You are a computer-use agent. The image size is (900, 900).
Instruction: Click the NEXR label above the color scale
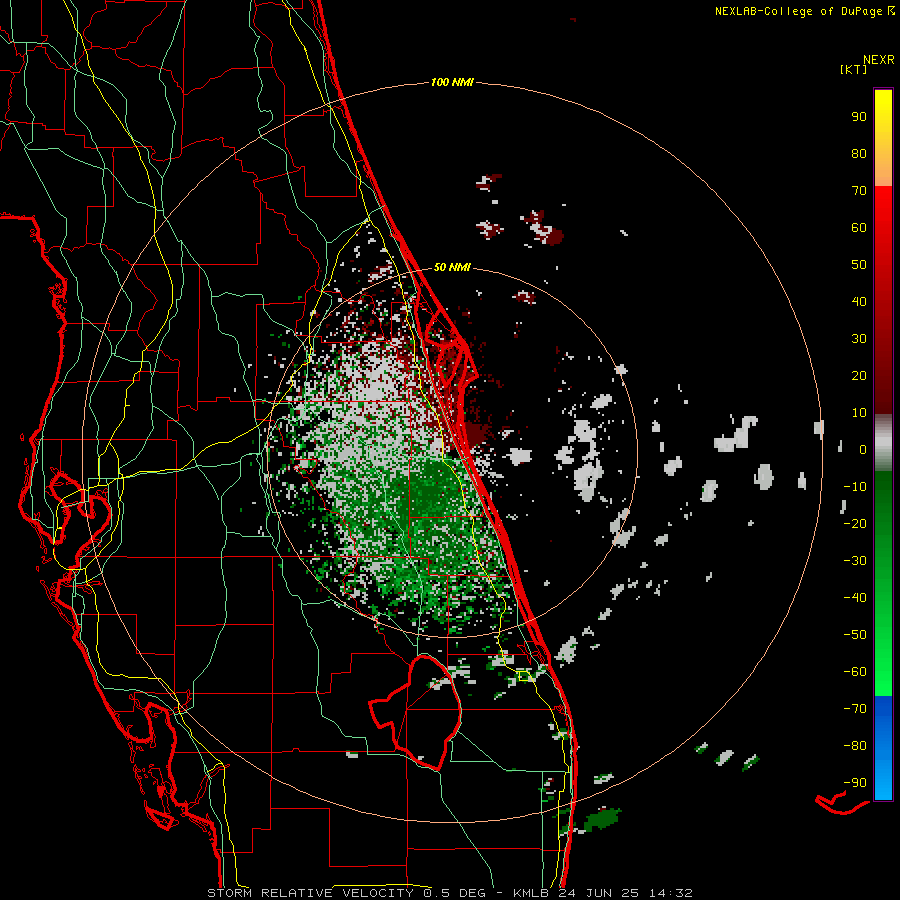(879, 60)
